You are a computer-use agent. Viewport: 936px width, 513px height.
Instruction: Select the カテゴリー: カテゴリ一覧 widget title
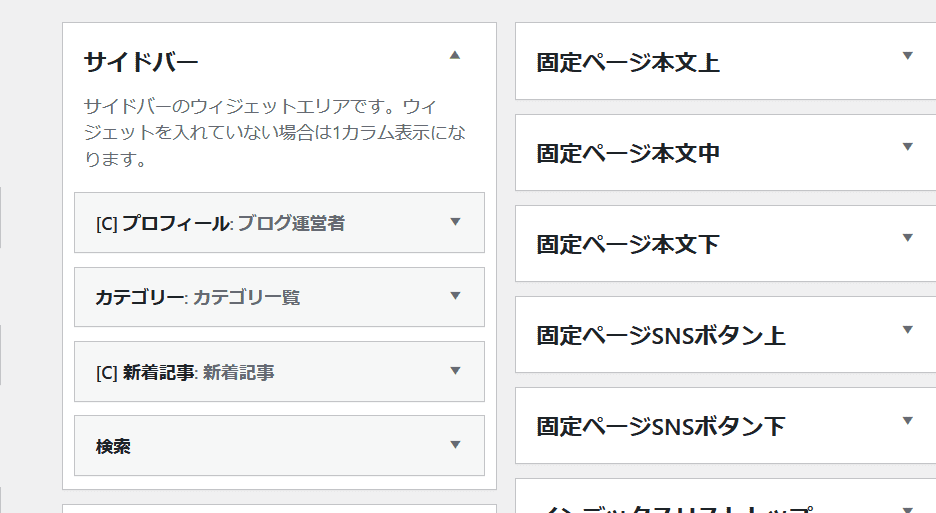click(197, 297)
